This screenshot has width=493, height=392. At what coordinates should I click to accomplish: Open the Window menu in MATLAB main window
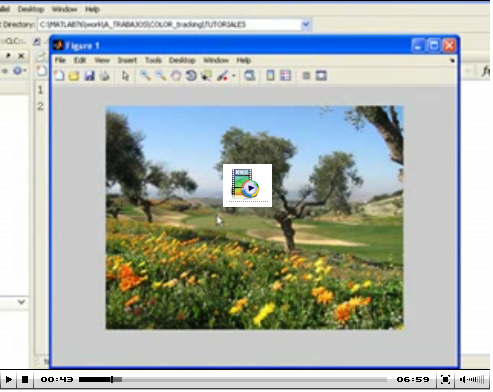(64, 9)
